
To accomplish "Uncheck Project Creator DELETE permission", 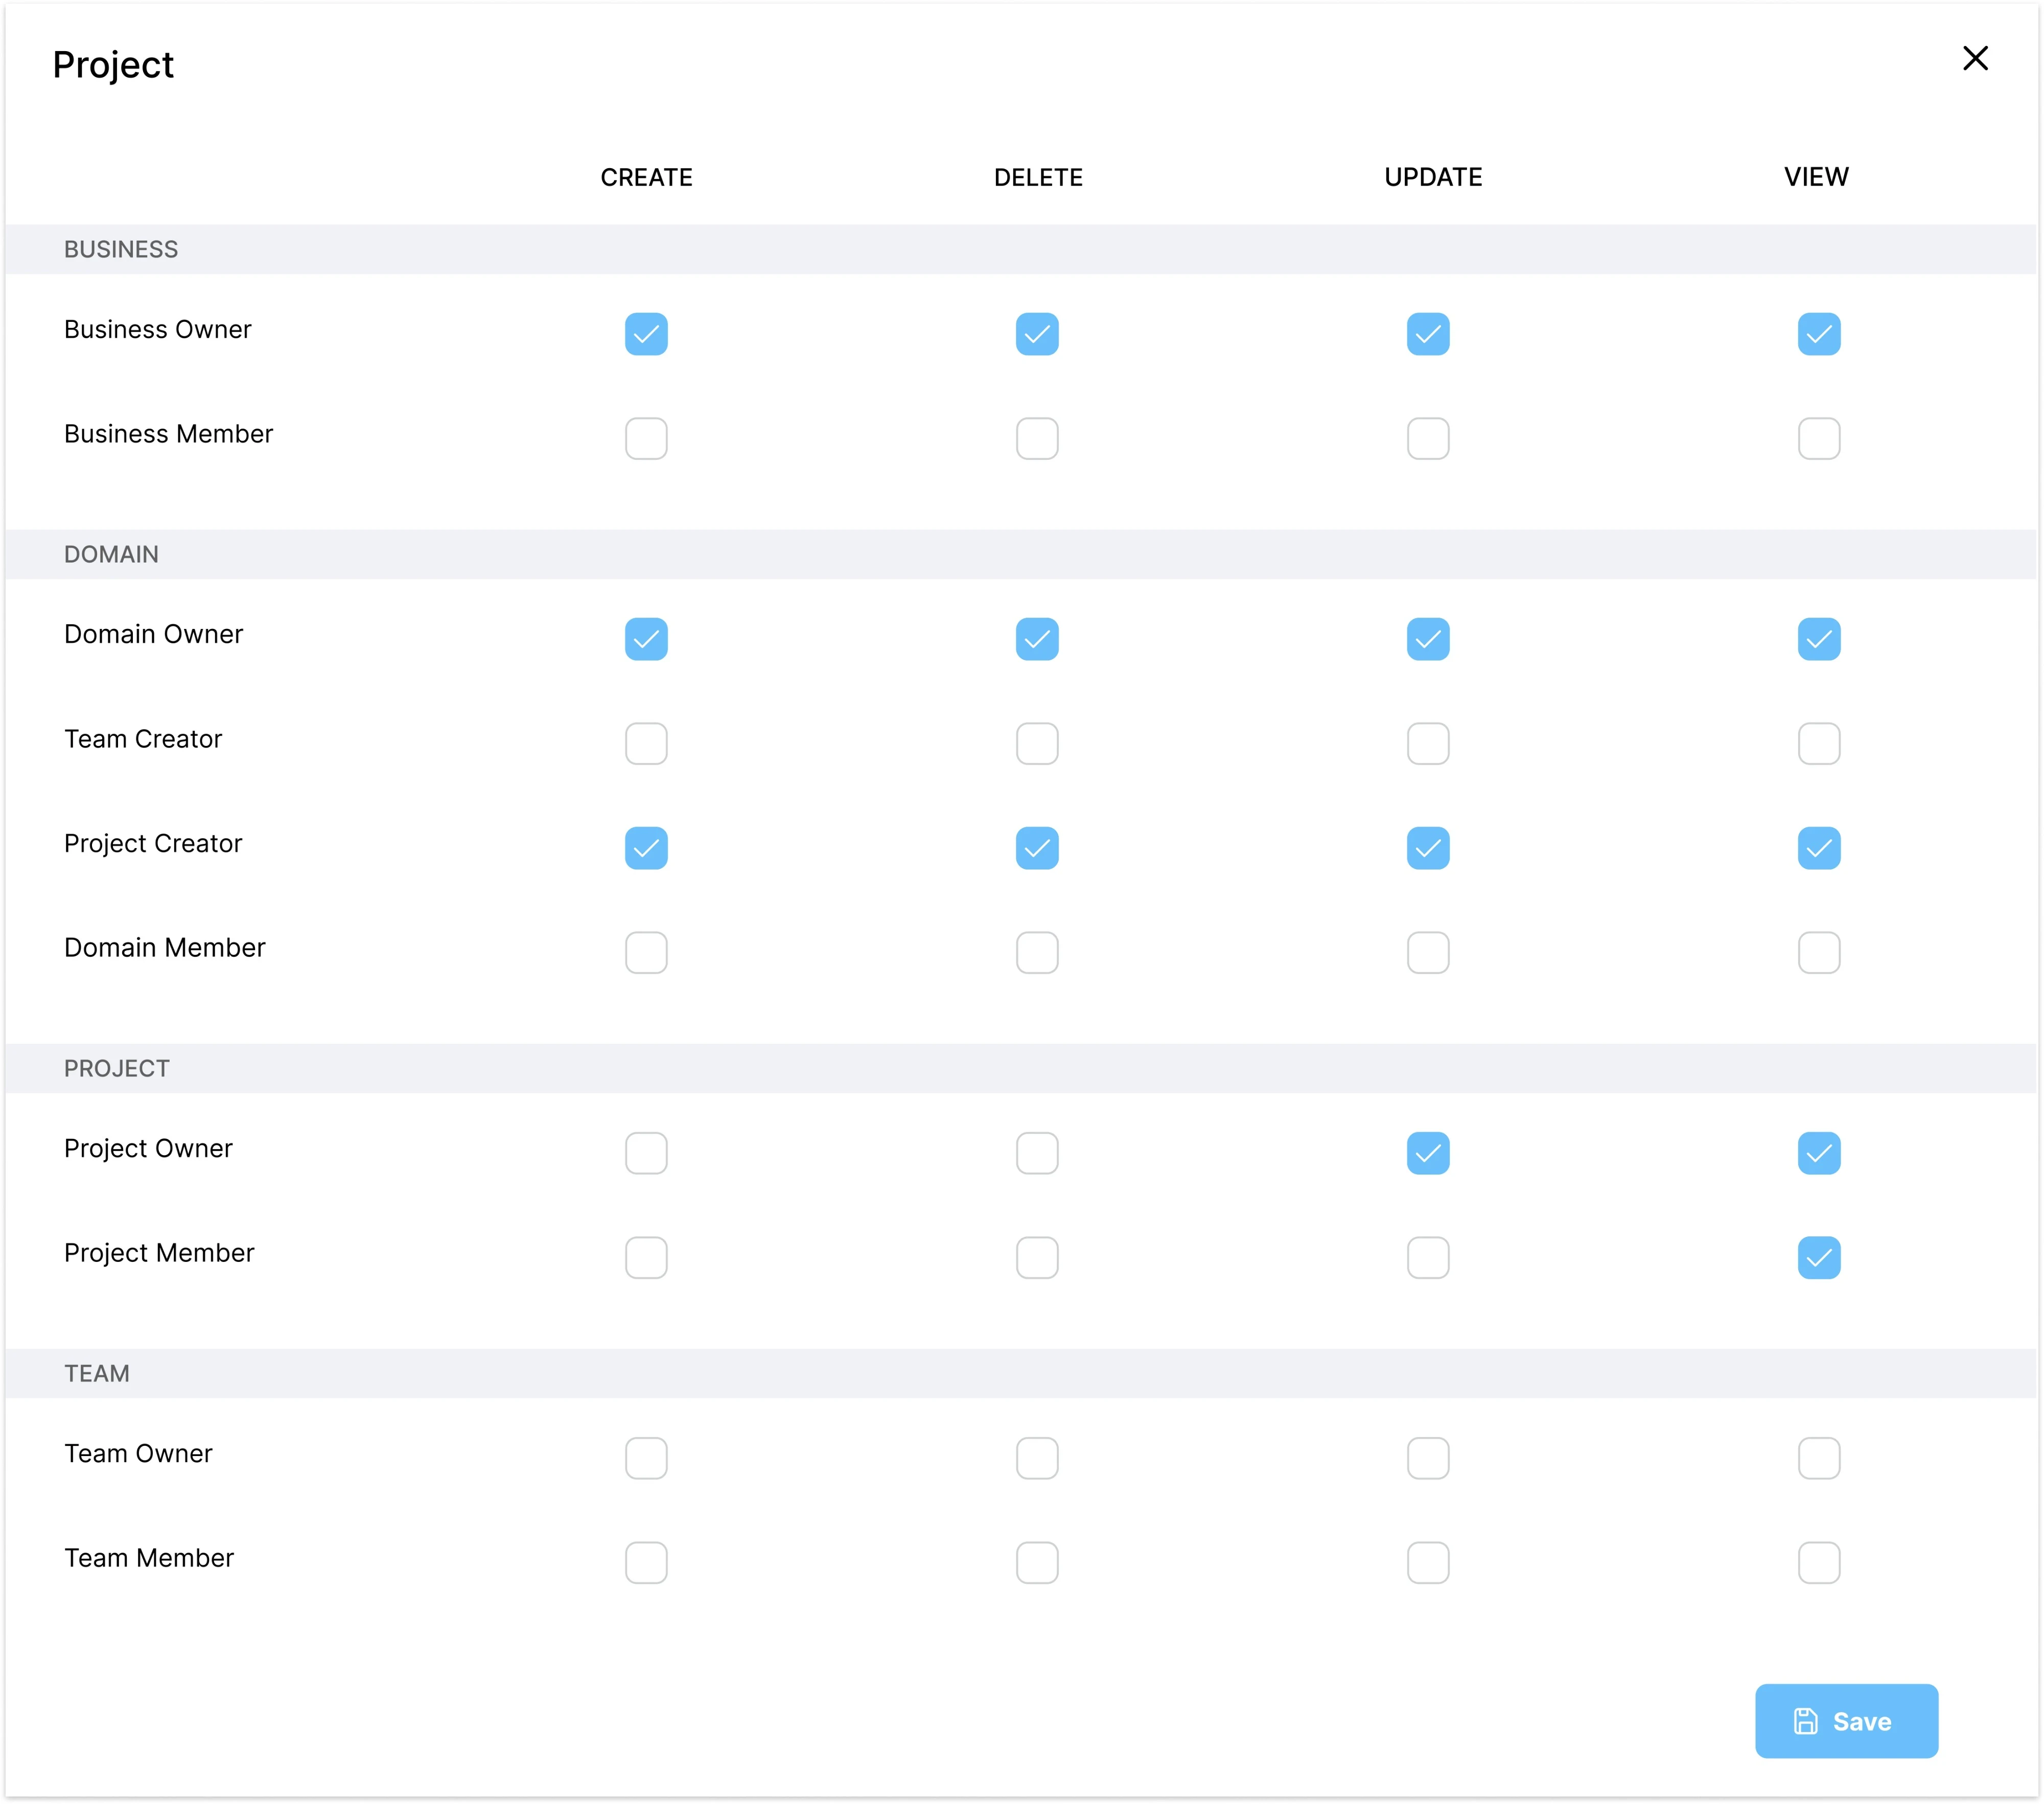I will pos(1037,848).
